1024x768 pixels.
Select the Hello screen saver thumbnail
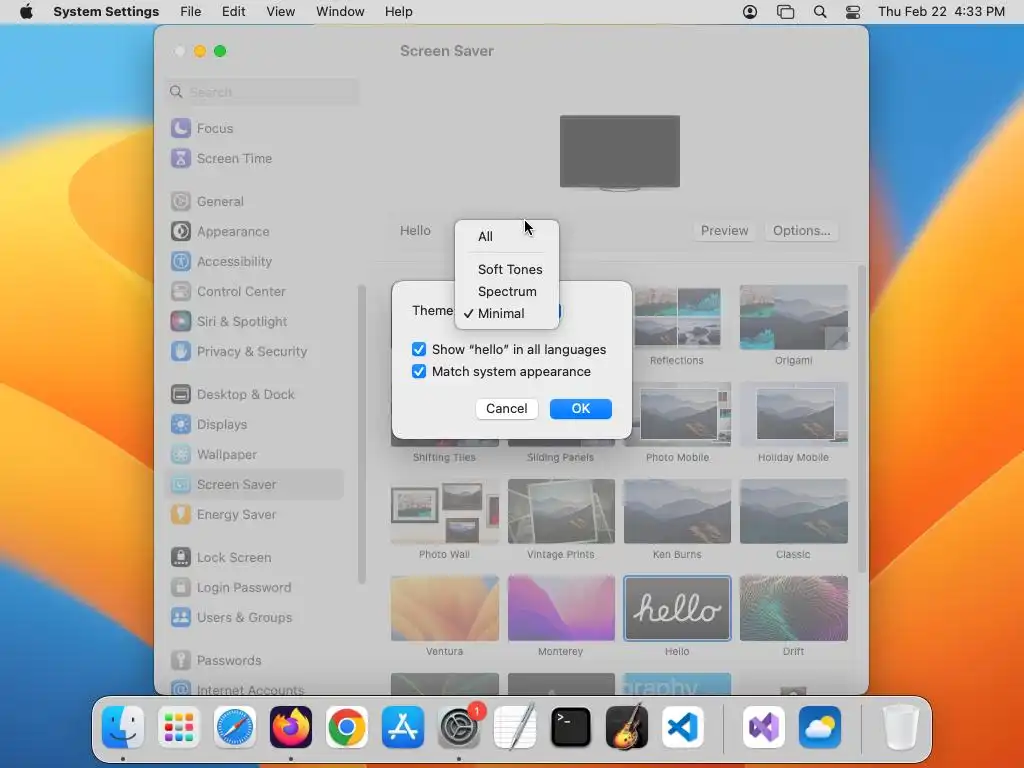(677, 609)
